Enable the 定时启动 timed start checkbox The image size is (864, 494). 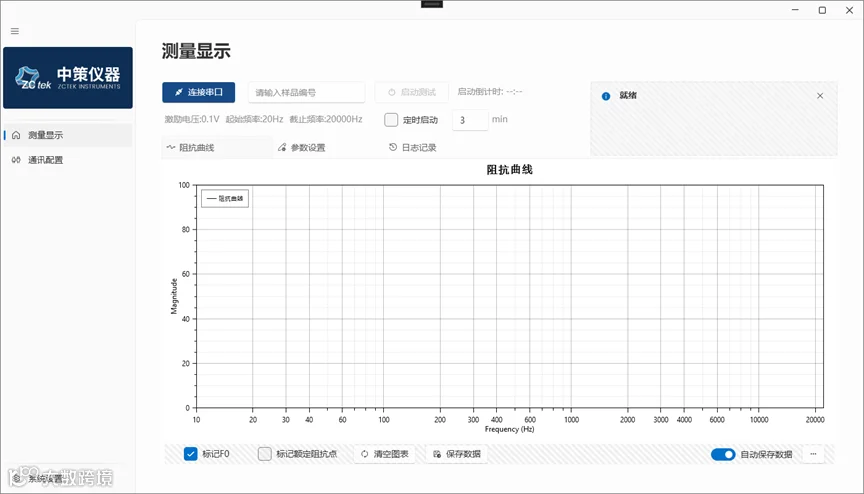391,120
